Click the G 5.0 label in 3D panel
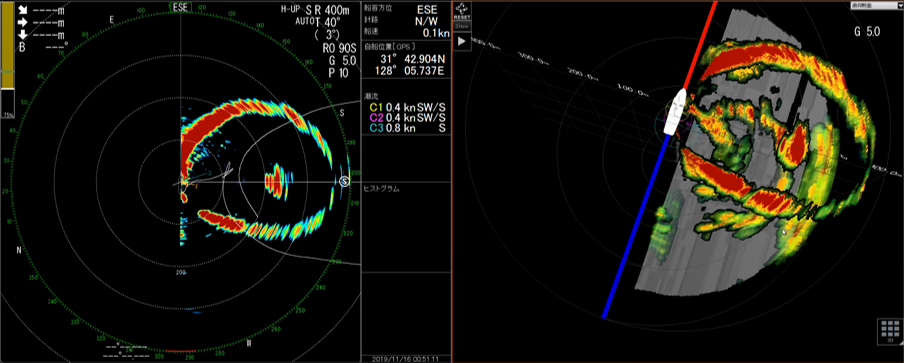Viewport: 904px width, 363px height. 867,32
